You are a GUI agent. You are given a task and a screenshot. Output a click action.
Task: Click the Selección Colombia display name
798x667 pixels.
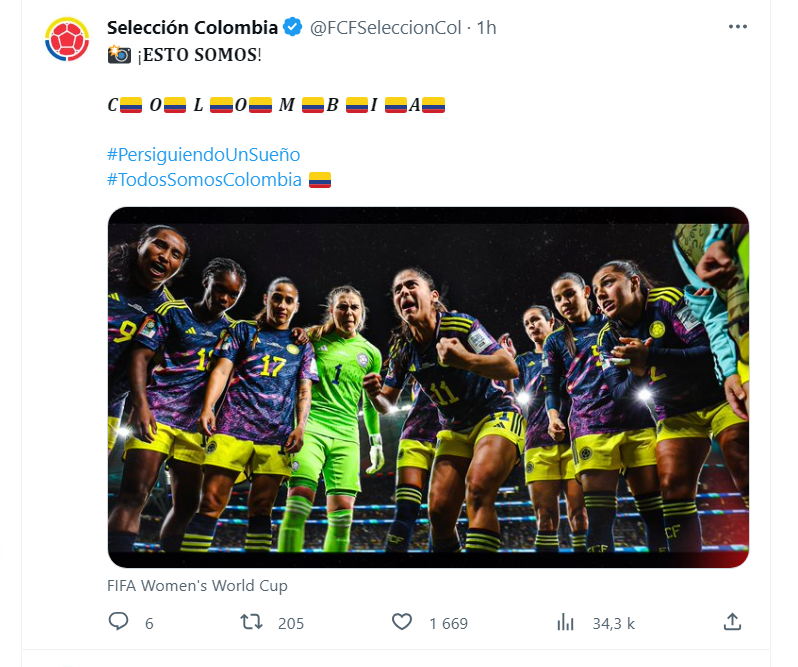[192, 28]
